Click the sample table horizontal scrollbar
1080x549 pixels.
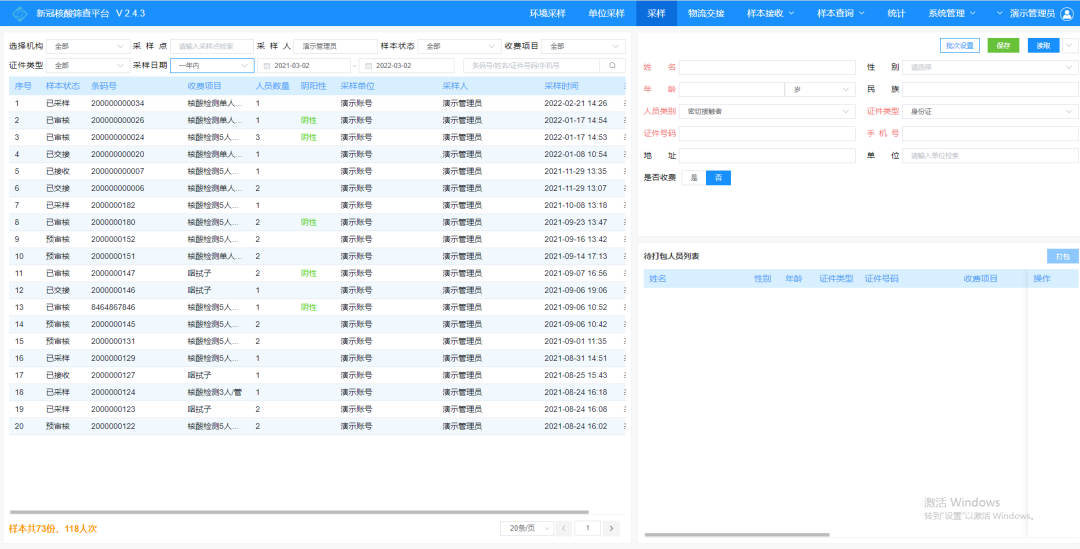click(300, 512)
